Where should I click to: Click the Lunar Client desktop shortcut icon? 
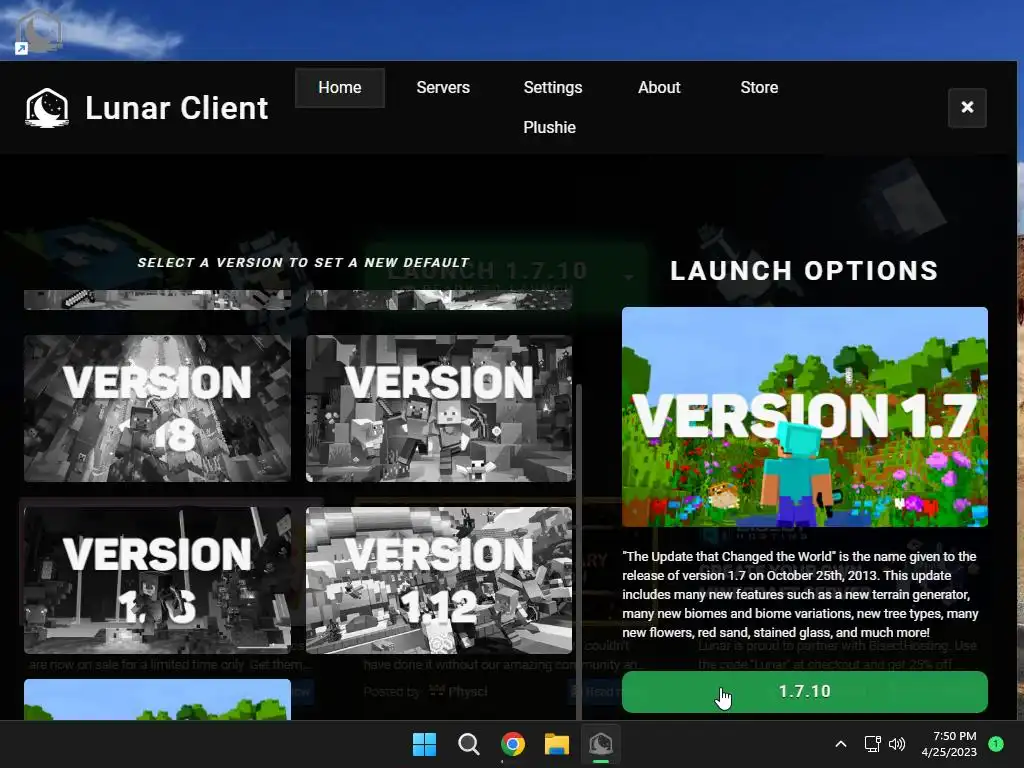click(38, 31)
